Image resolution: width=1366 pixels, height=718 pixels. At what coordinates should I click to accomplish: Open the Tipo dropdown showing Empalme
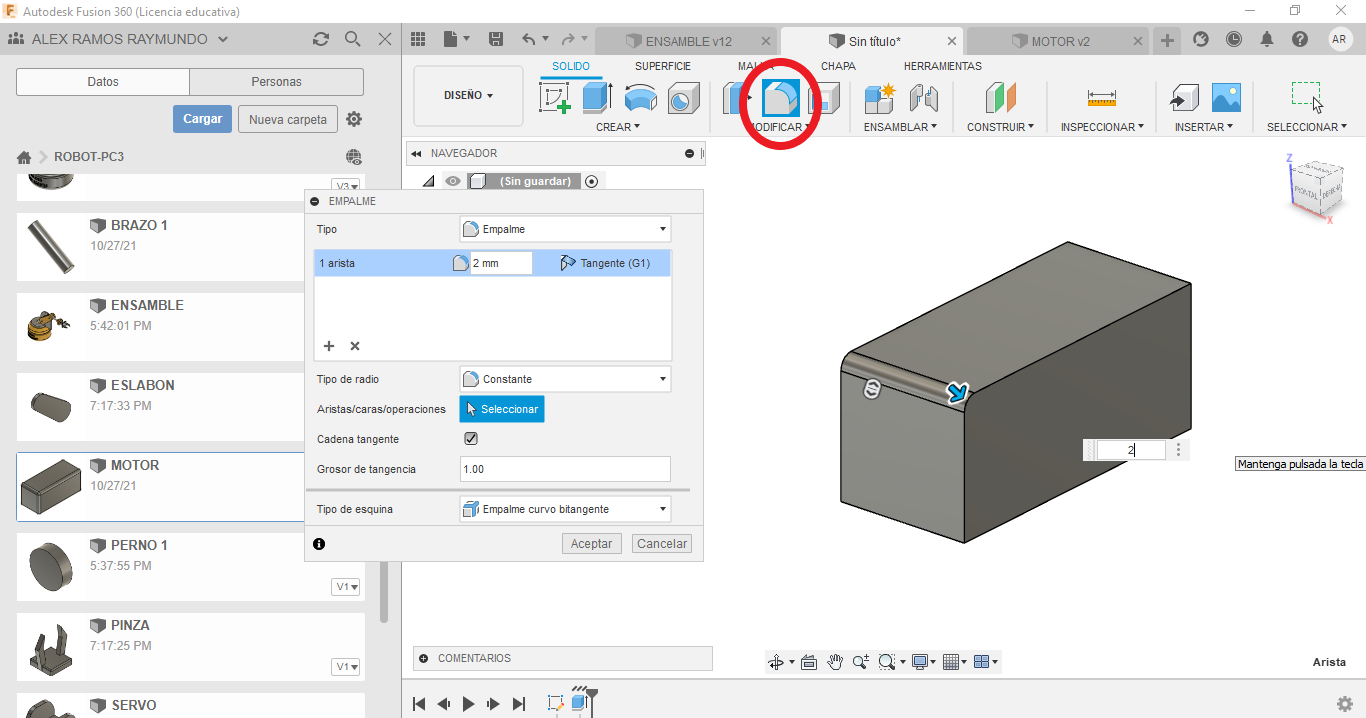click(565, 229)
